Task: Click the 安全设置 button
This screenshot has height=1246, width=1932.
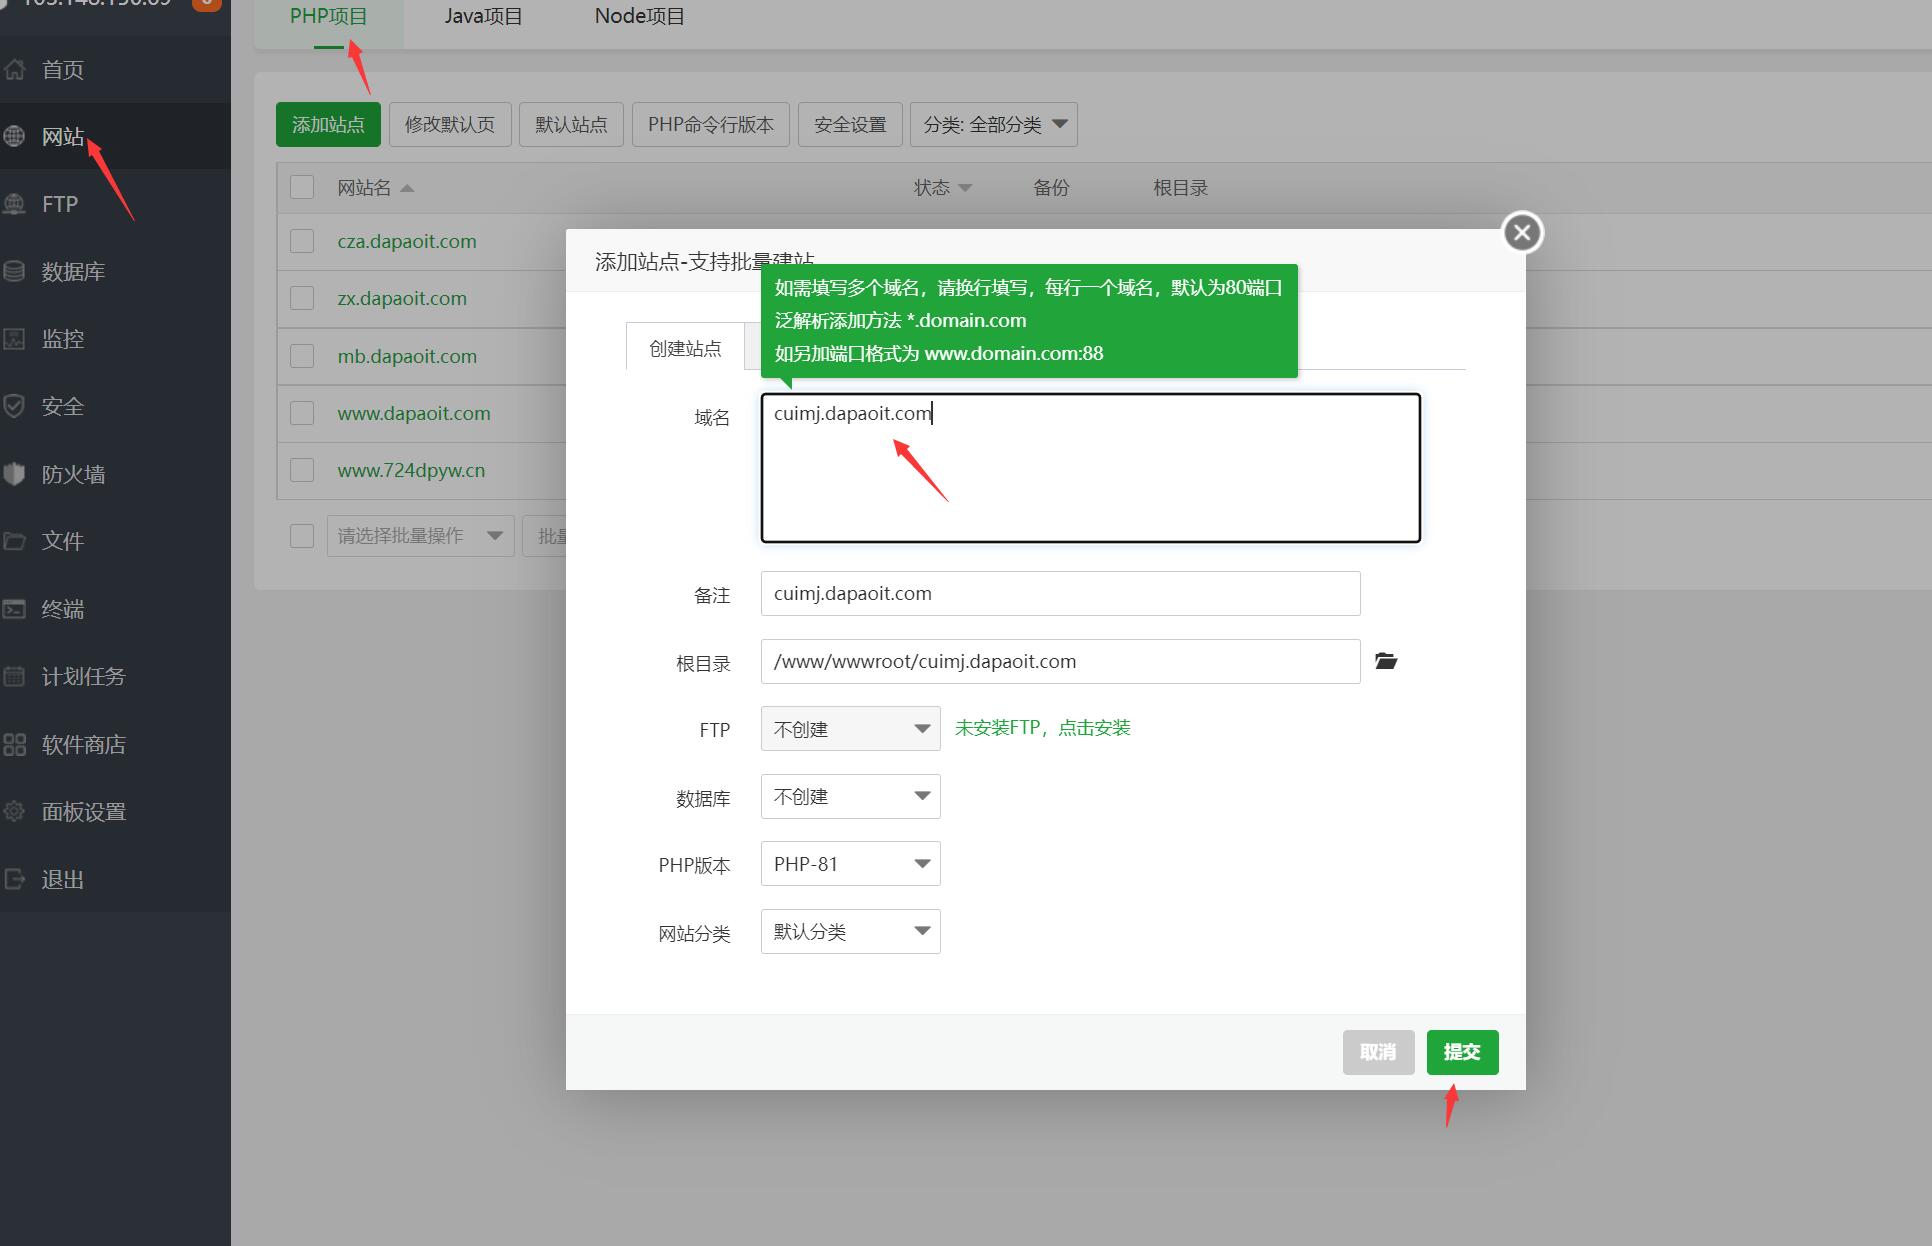Action: (850, 125)
